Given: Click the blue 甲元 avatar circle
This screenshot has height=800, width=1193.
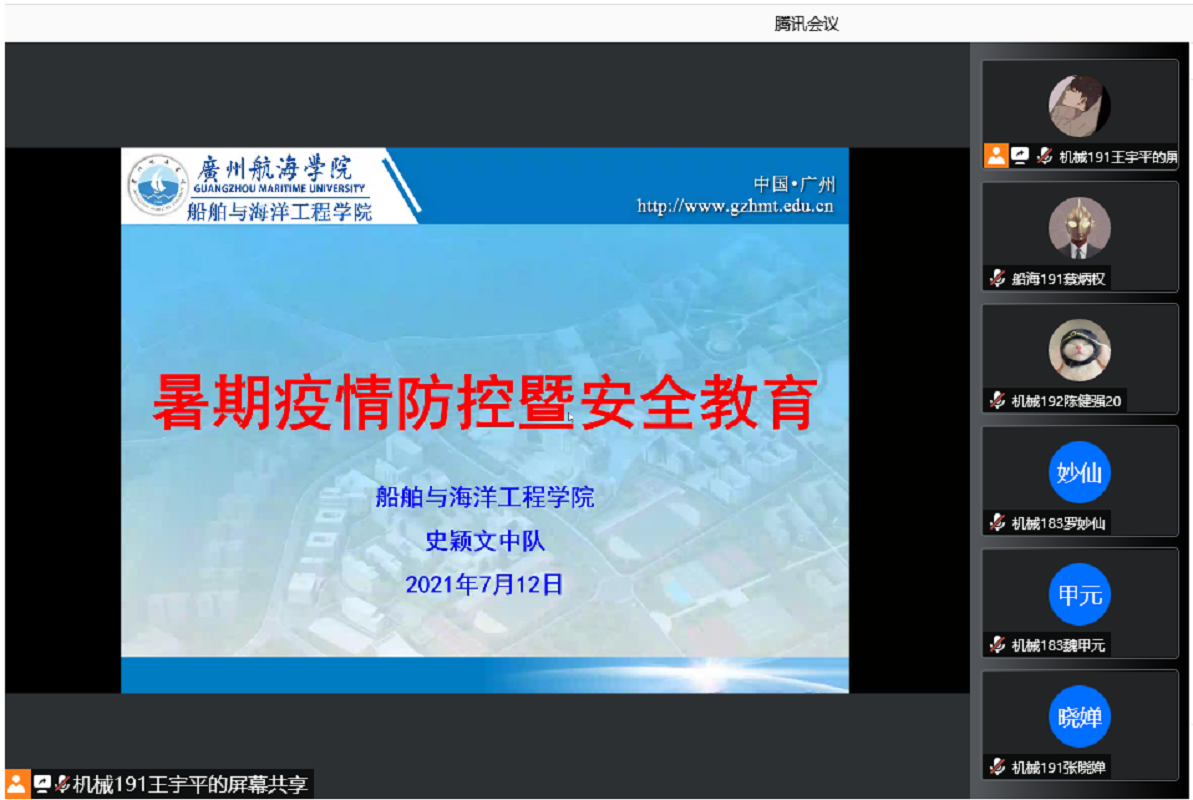Looking at the screenshot, I should 1079,595.
